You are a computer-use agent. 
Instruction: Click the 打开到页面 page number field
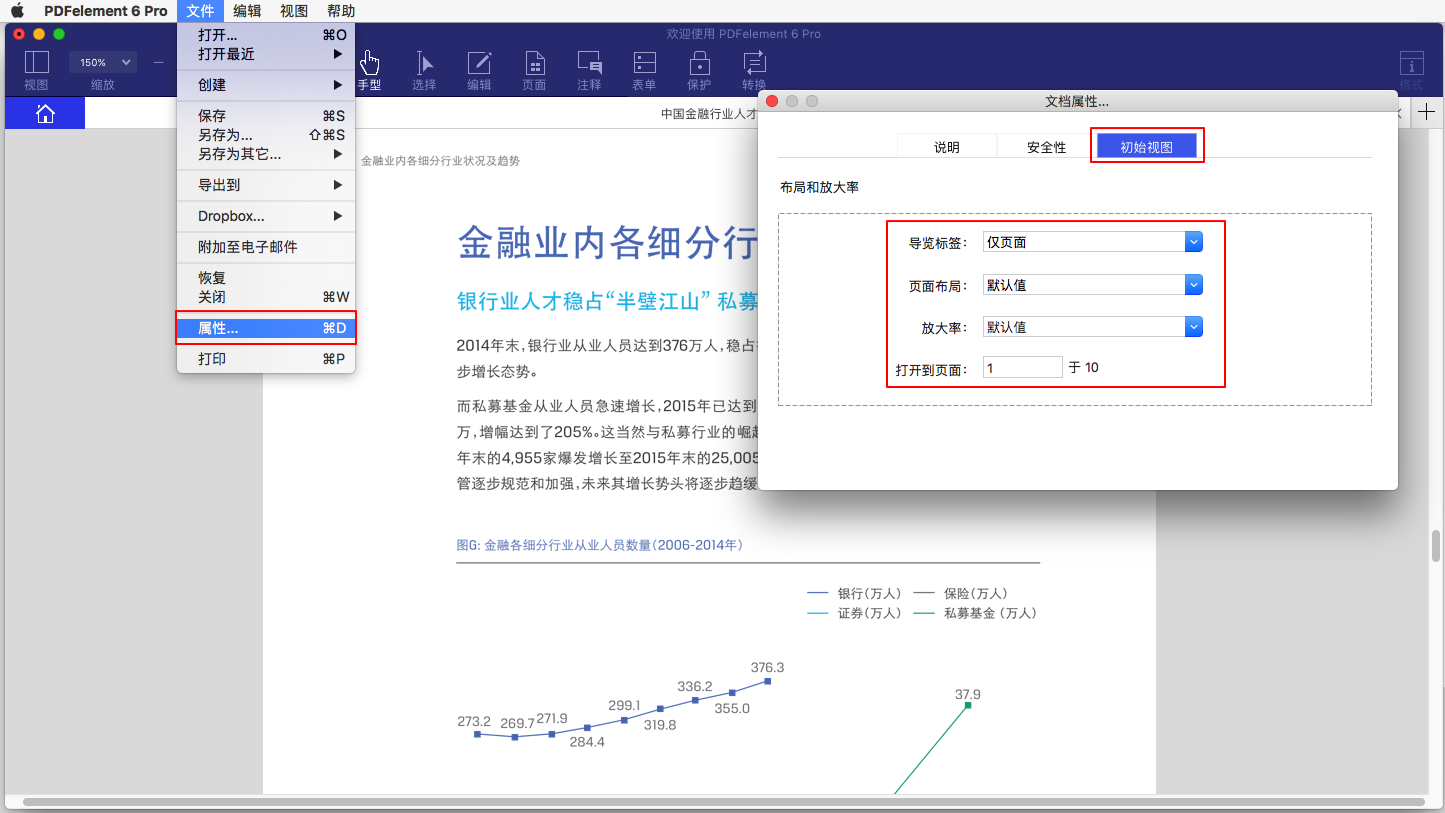(x=1022, y=368)
